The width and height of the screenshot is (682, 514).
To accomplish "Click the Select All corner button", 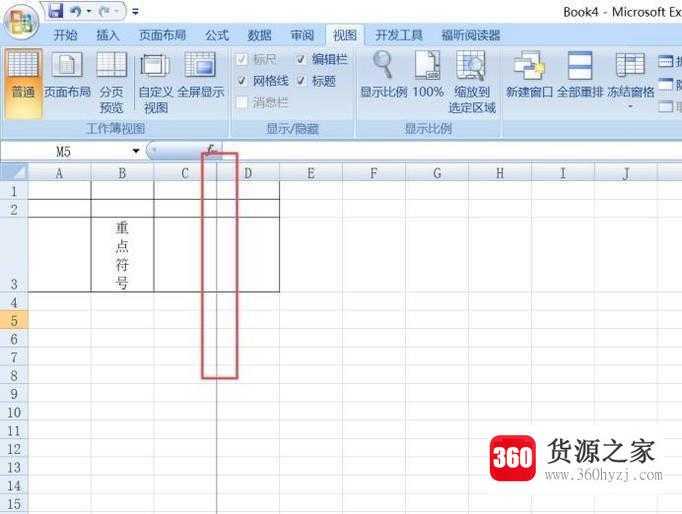I will click(x=14, y=173).
